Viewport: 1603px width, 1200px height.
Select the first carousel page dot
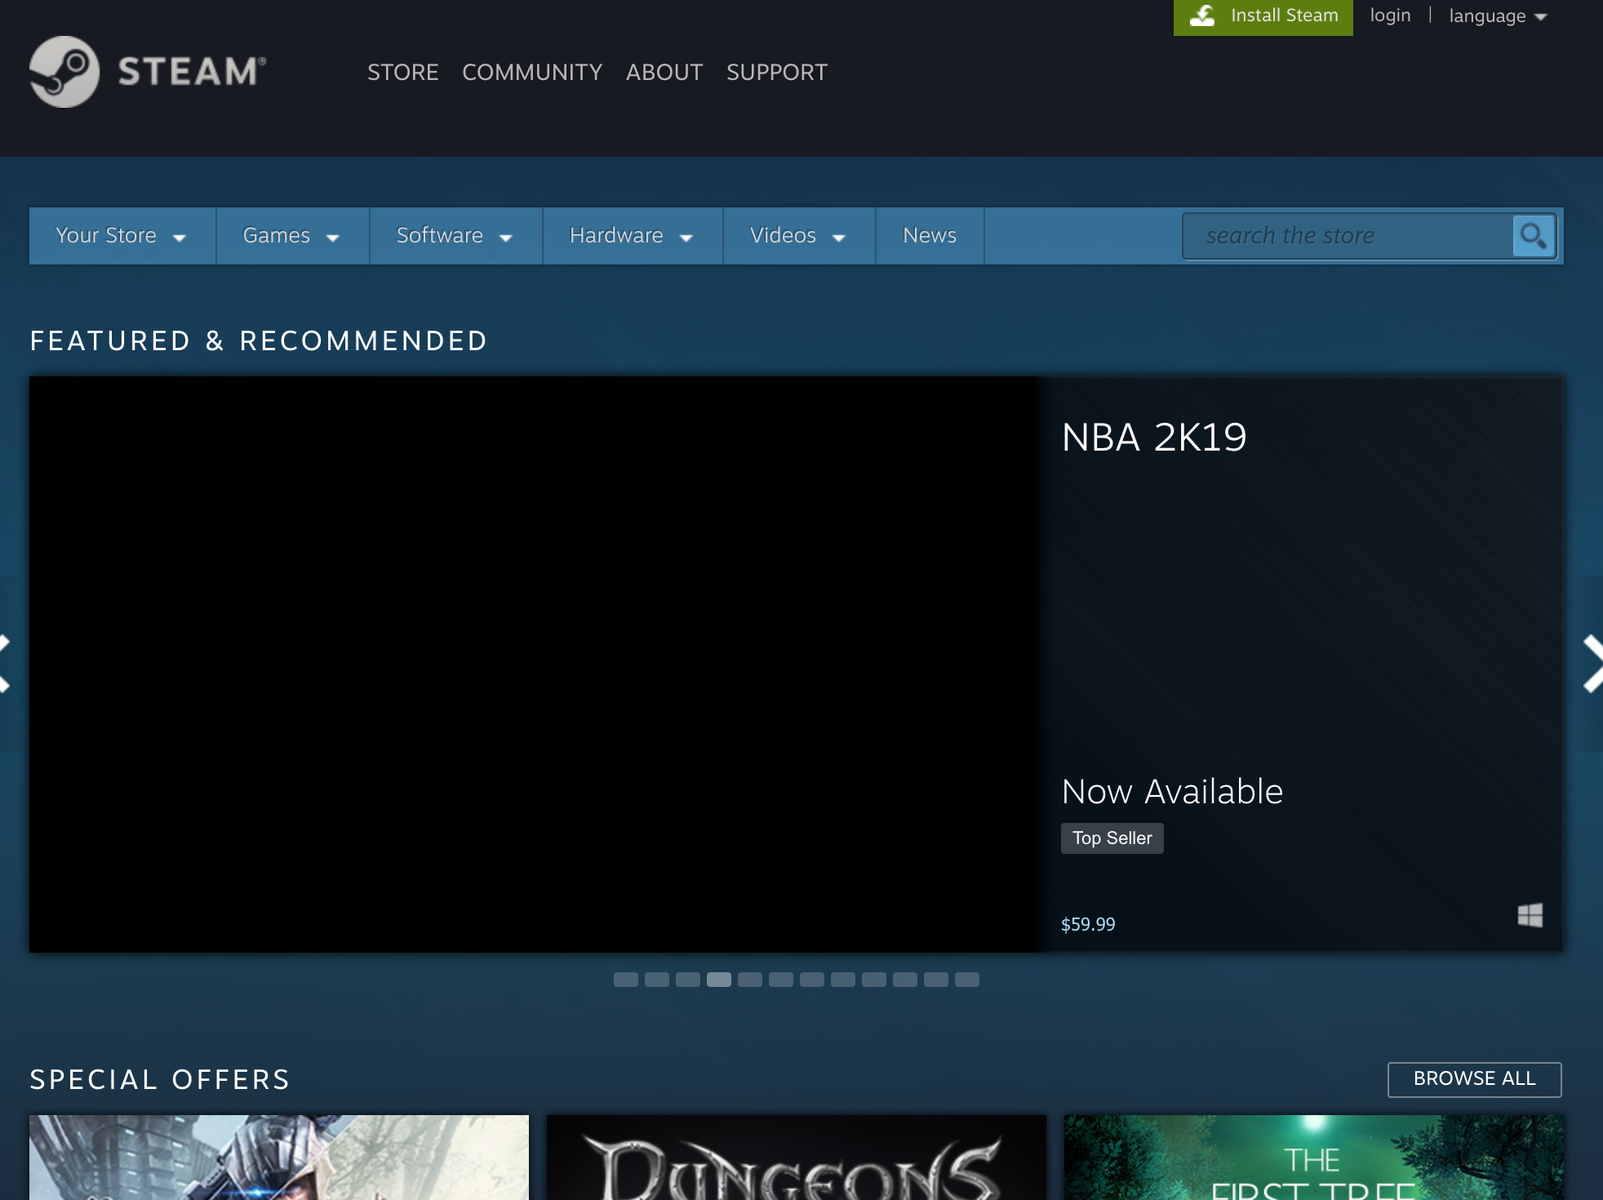point(626,980)
